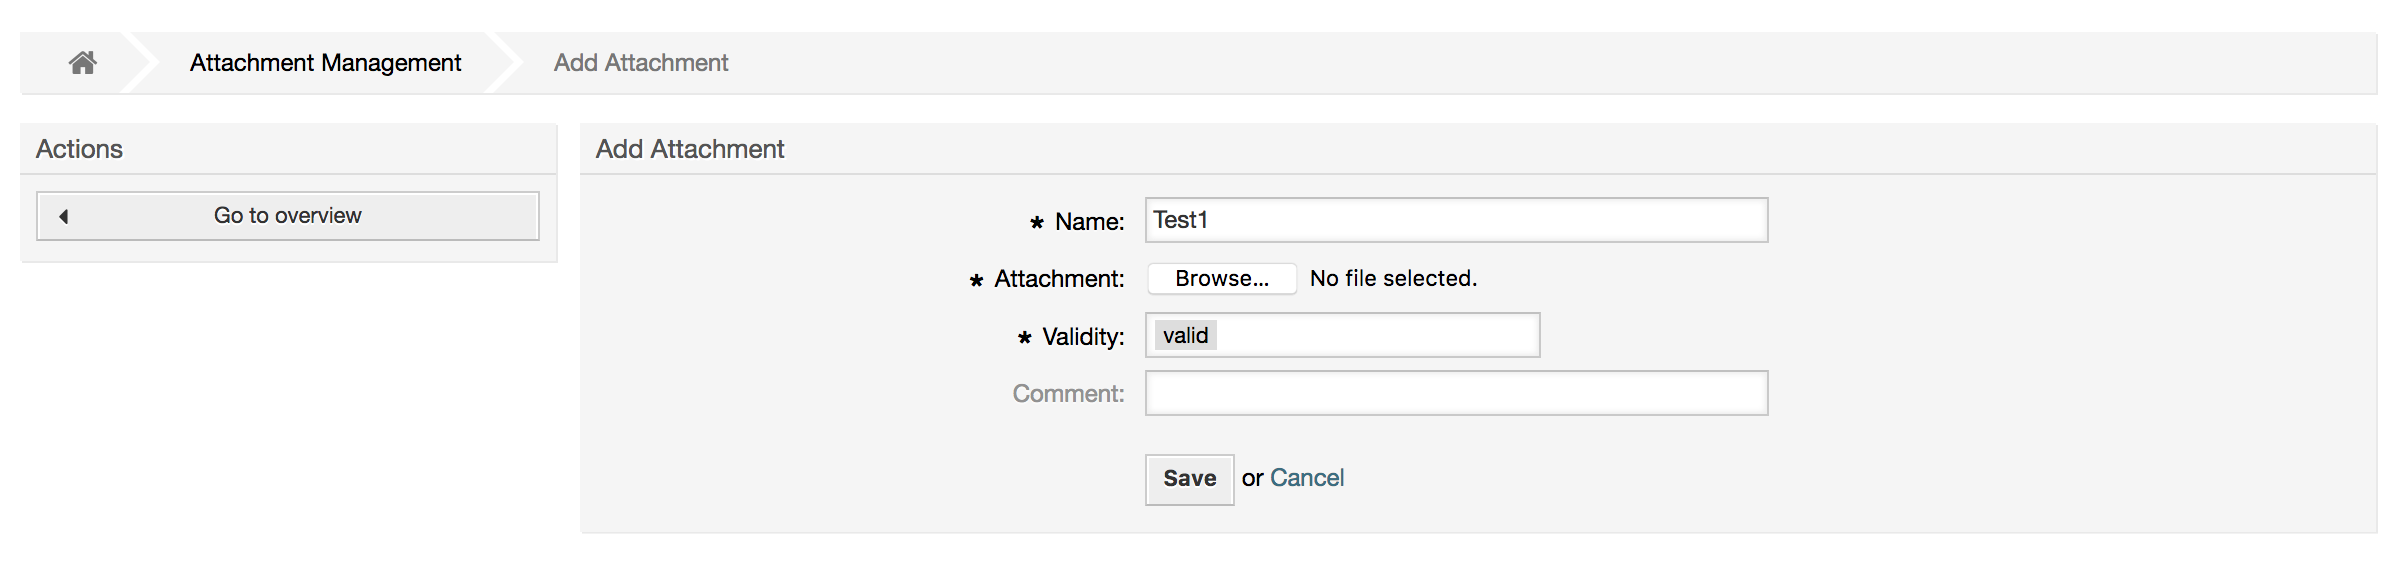Click the required asterisk beside the Attachment label

pos(977,281)
